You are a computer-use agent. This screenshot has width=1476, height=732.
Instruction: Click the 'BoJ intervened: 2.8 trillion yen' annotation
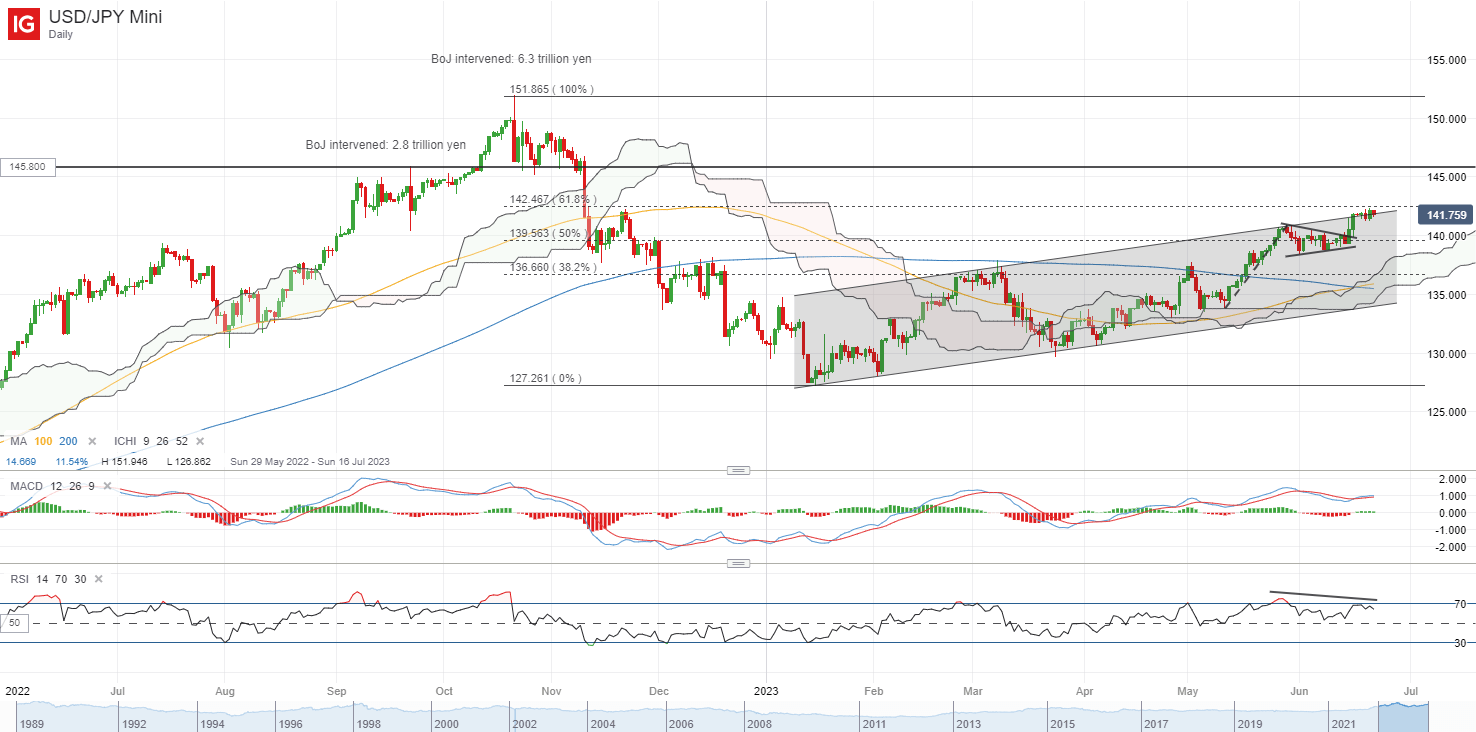point(386,145)
